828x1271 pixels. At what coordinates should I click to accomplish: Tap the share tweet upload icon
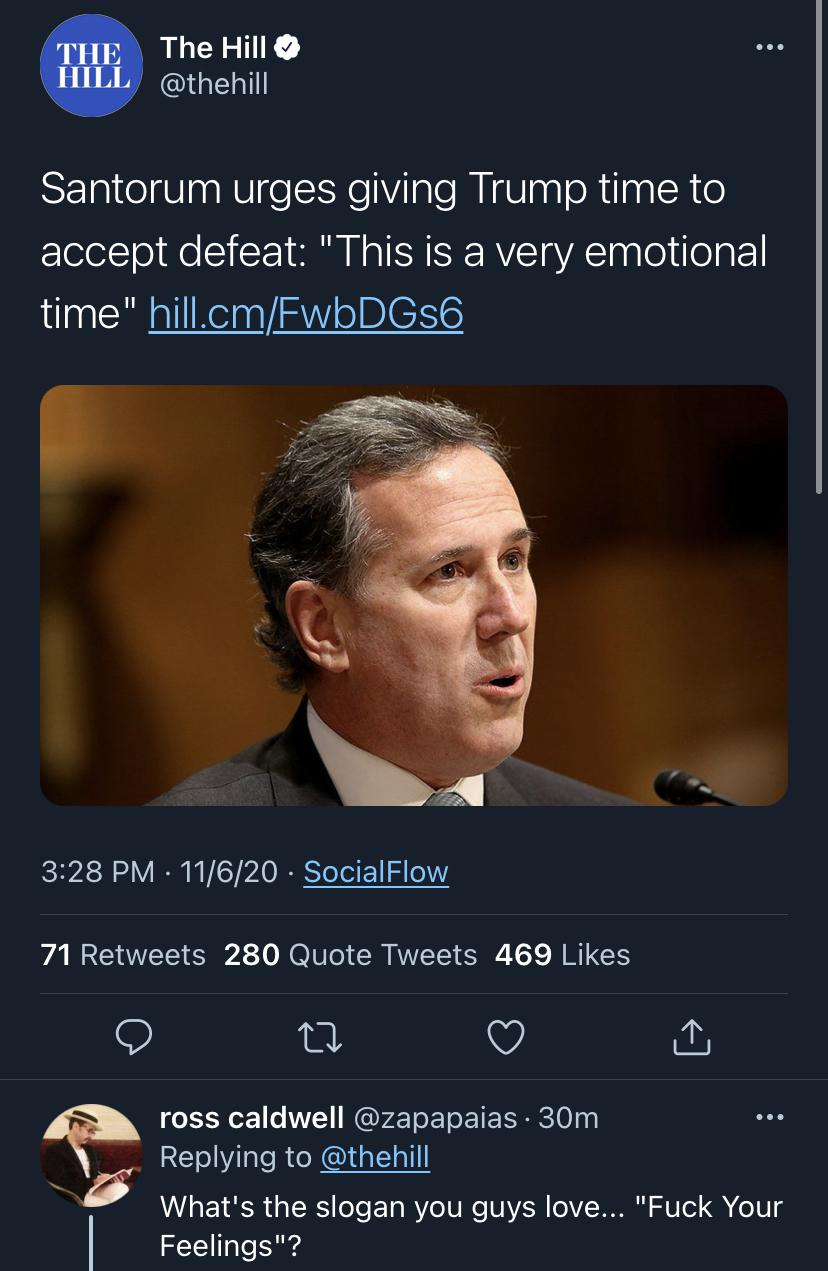point(691,1037)
